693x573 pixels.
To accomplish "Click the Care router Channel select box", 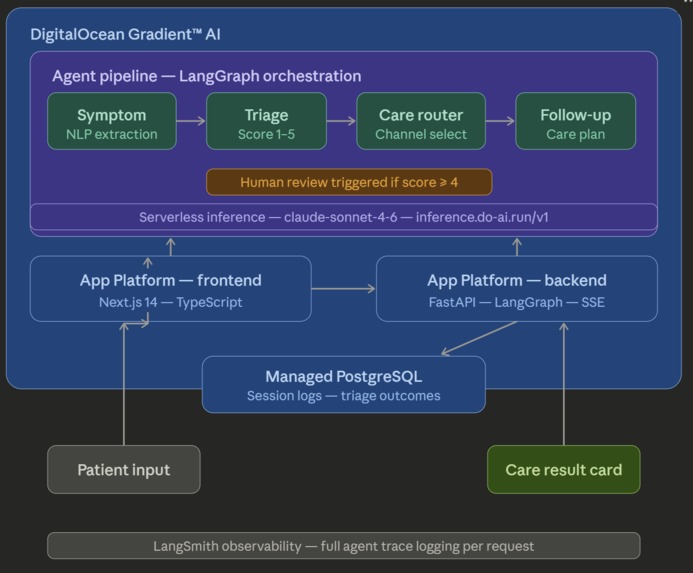I will [x=421, y=121].
